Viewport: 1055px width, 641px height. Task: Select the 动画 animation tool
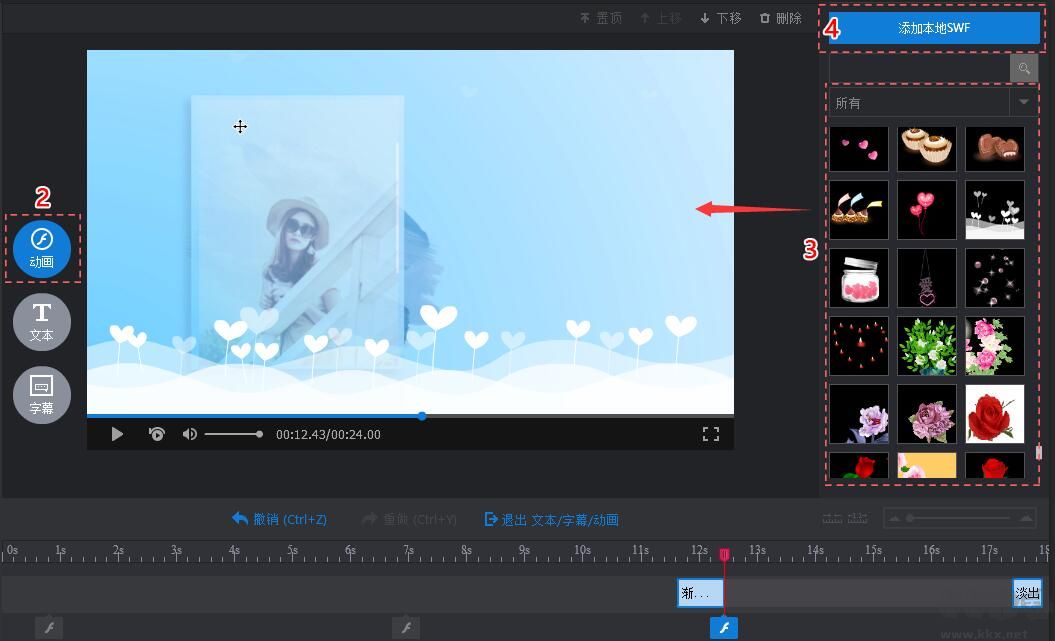[42, 248]
